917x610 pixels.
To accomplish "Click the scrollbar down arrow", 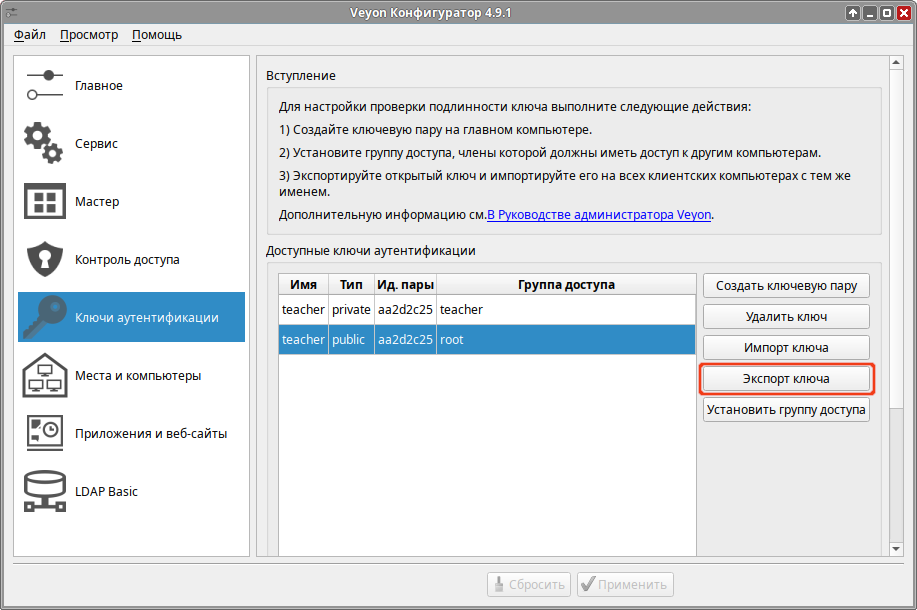I will point(896,549).
